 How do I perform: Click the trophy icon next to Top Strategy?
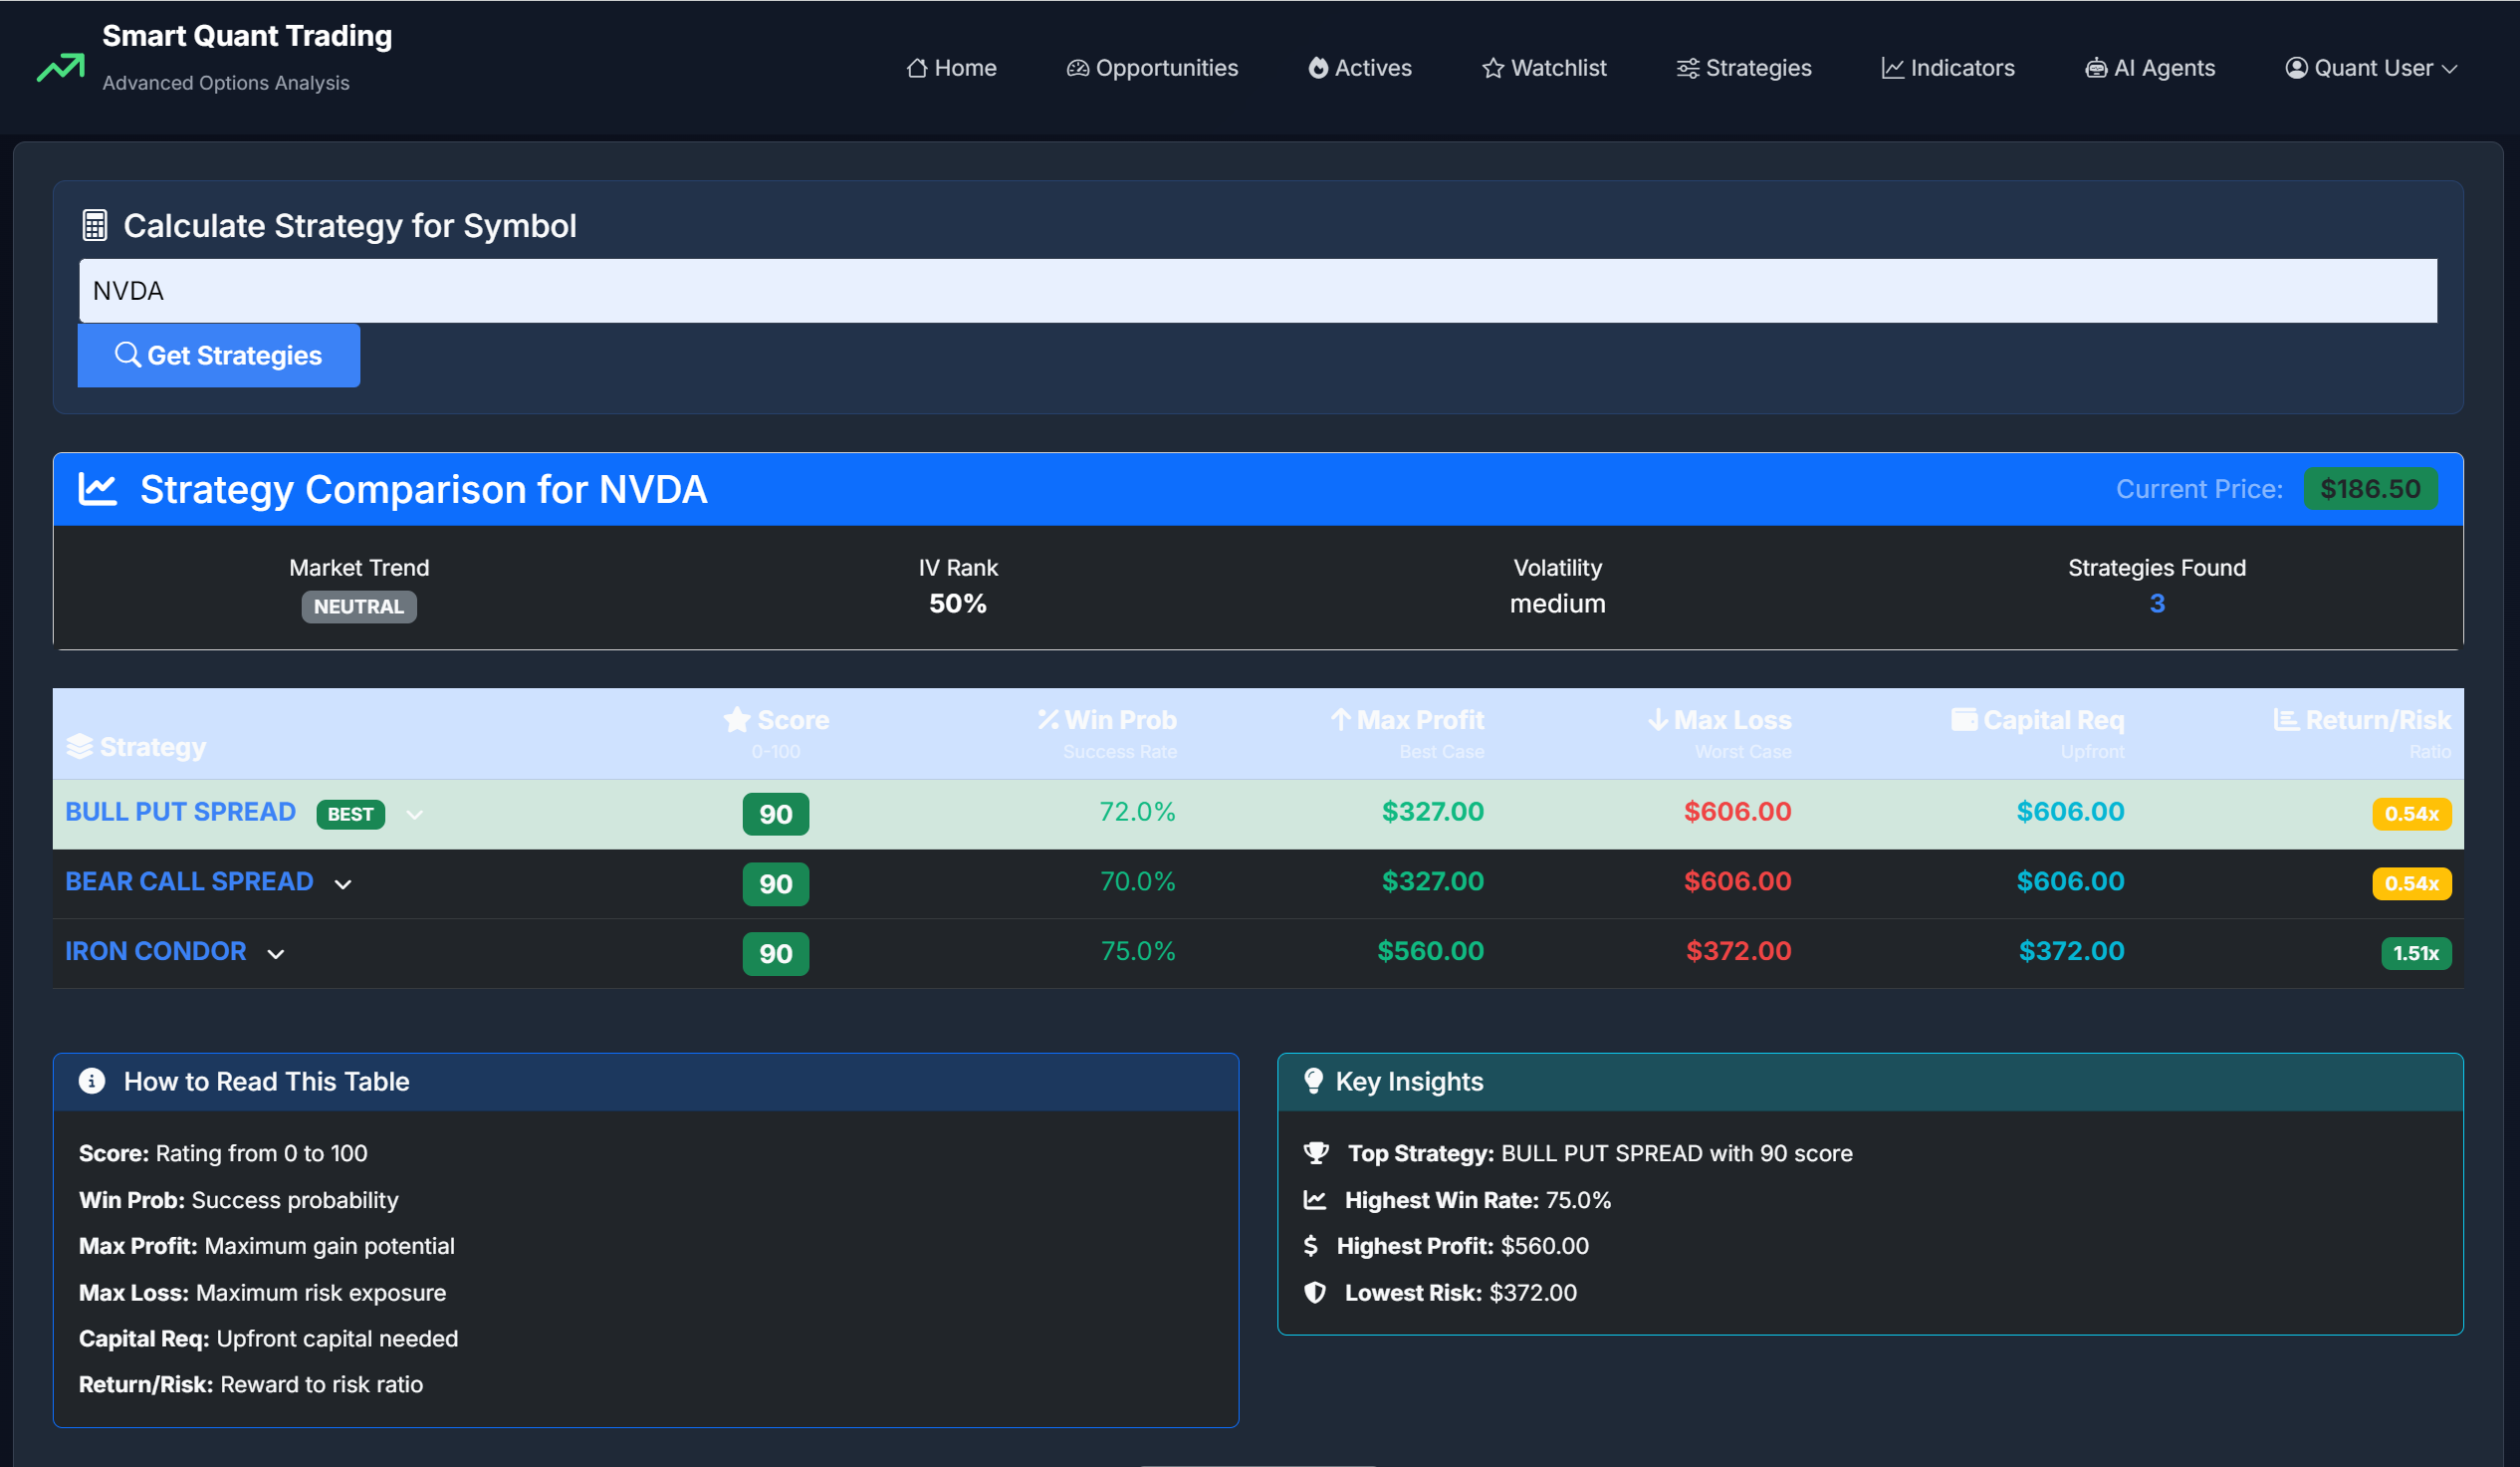(1318, 1153)
